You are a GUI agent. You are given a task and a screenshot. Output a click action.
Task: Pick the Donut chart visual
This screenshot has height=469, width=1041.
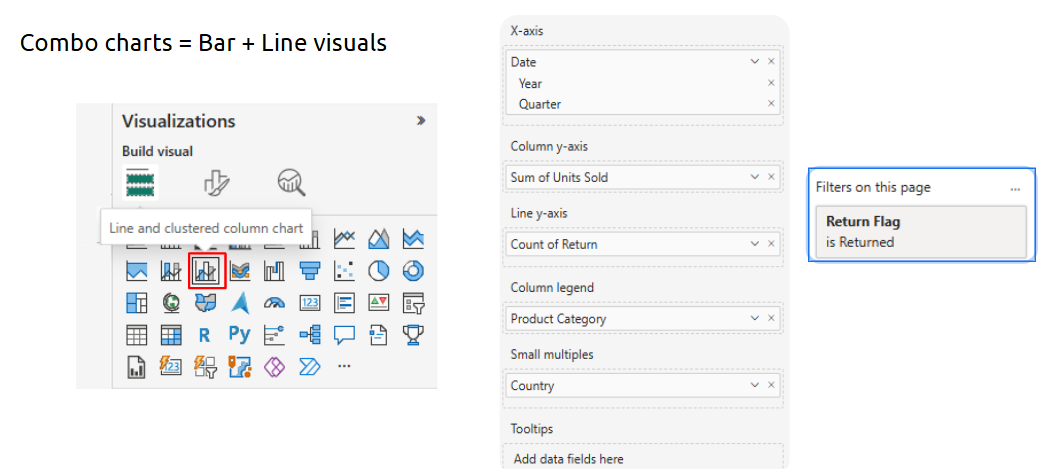click(x=414, y=271)
